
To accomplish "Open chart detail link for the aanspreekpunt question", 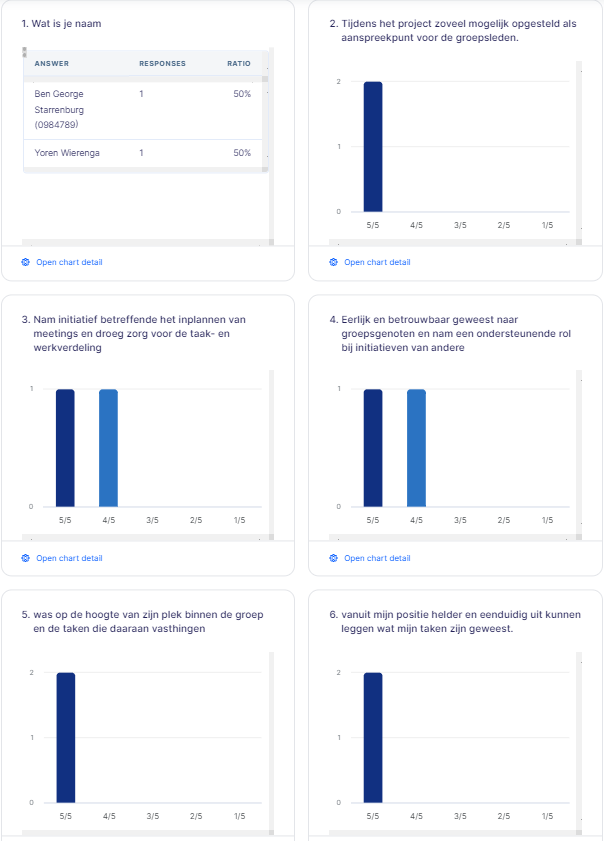I will tap(377, 263).
